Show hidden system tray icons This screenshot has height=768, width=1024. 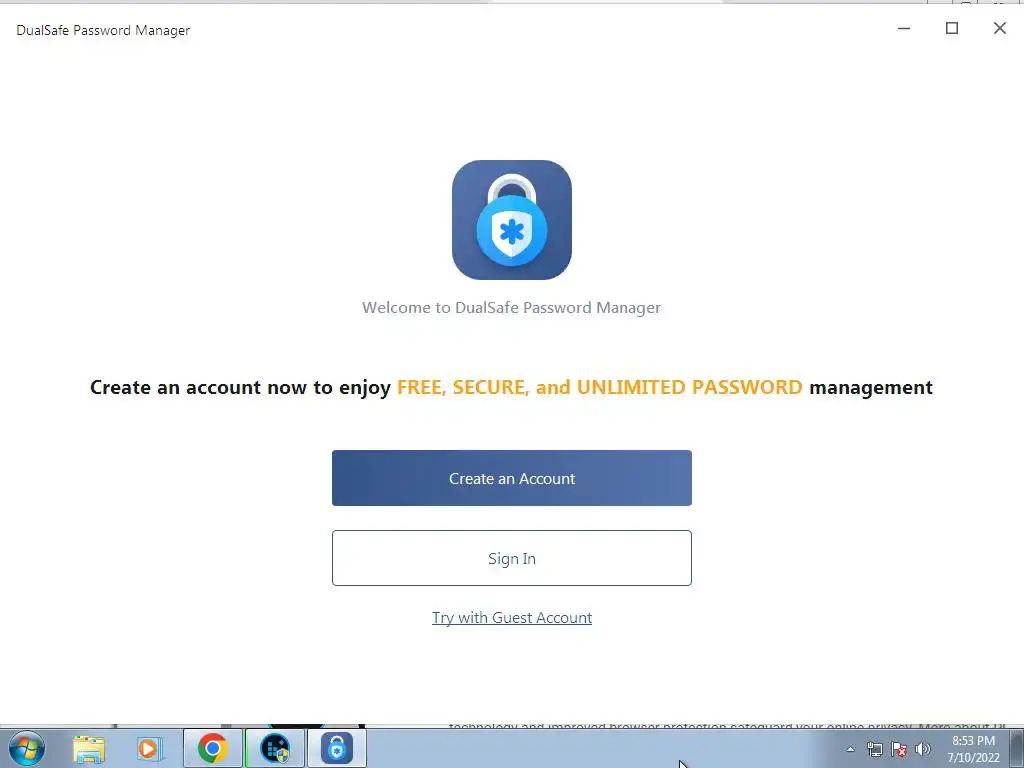(850, 750)
